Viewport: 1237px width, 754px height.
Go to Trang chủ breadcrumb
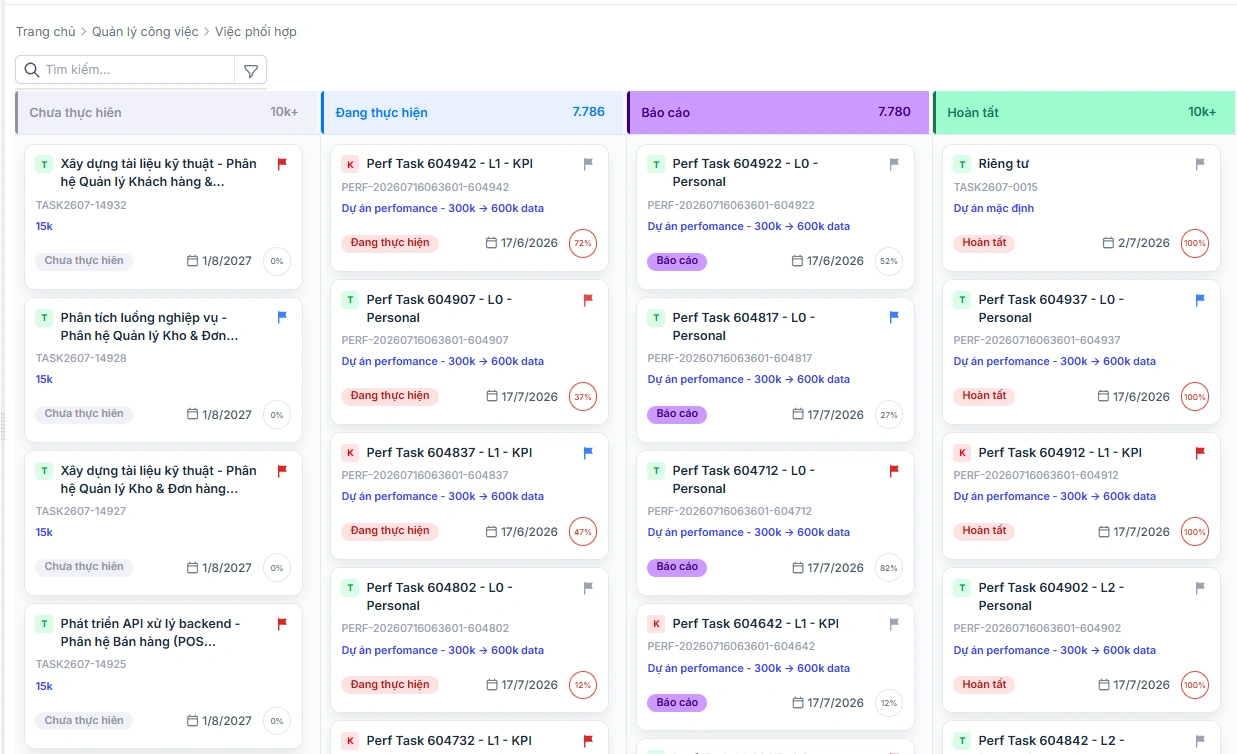[x=45, y=32]
